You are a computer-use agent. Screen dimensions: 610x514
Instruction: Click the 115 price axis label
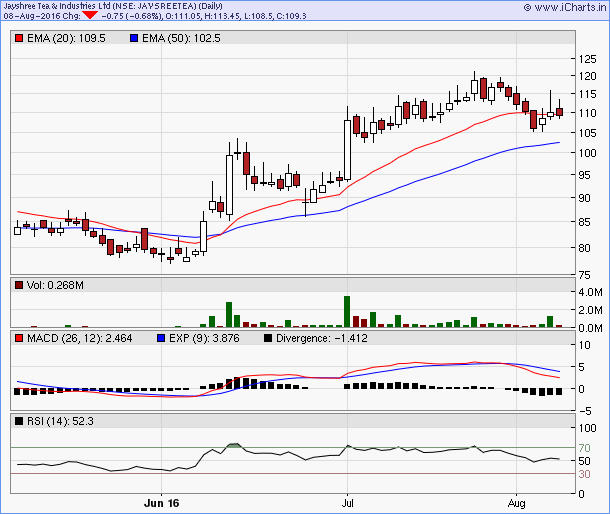(x=587, y=94)
